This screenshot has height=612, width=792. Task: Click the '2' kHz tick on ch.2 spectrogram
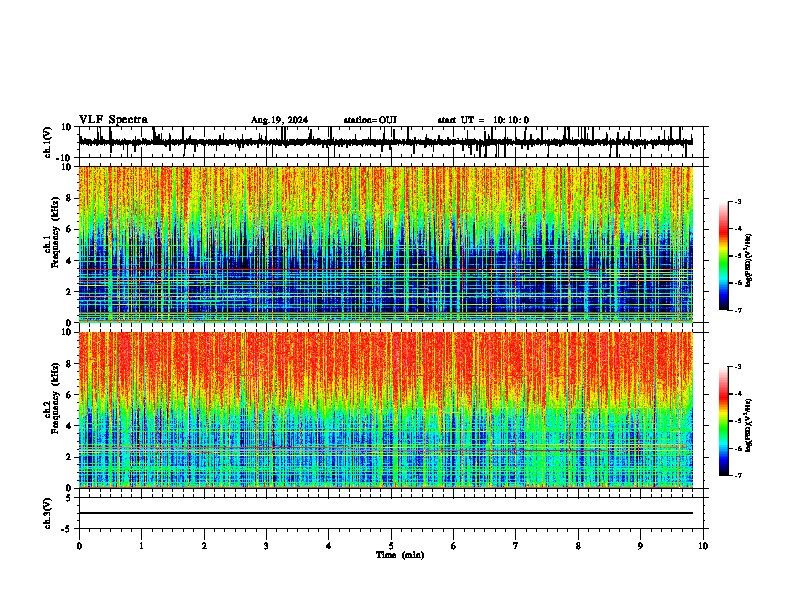[69, 457]
